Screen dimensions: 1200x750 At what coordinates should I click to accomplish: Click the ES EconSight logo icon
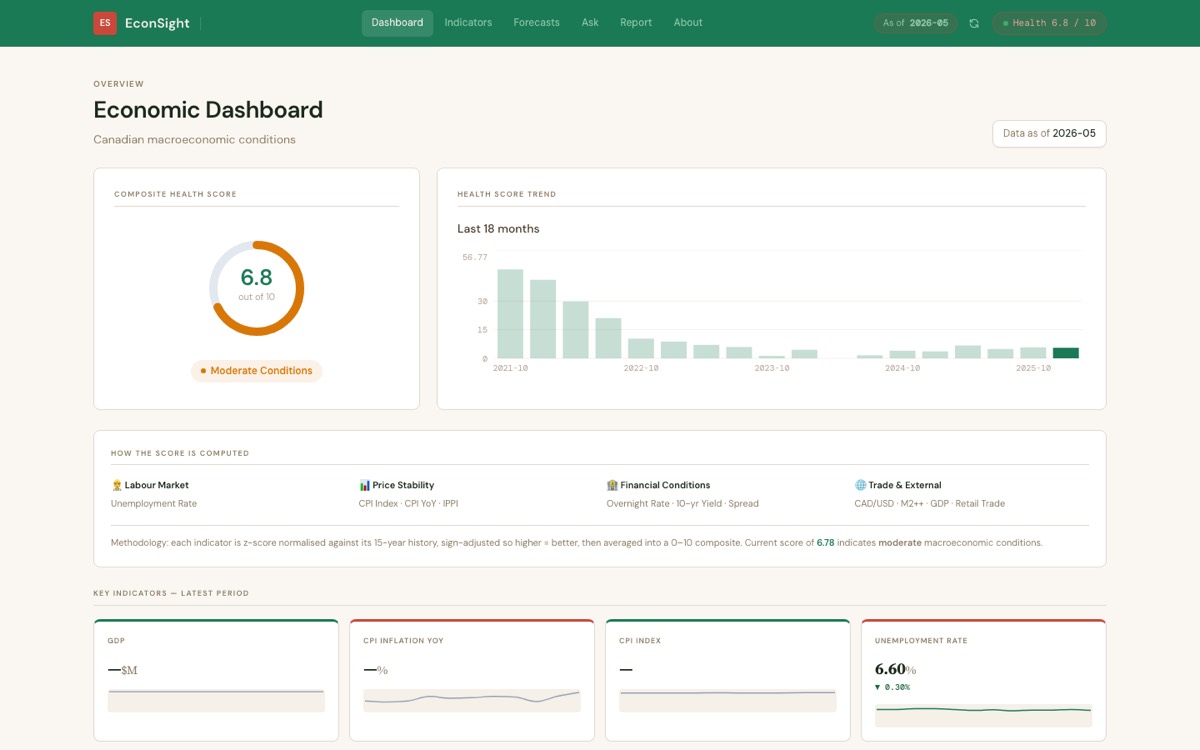[x=105, y=23]
